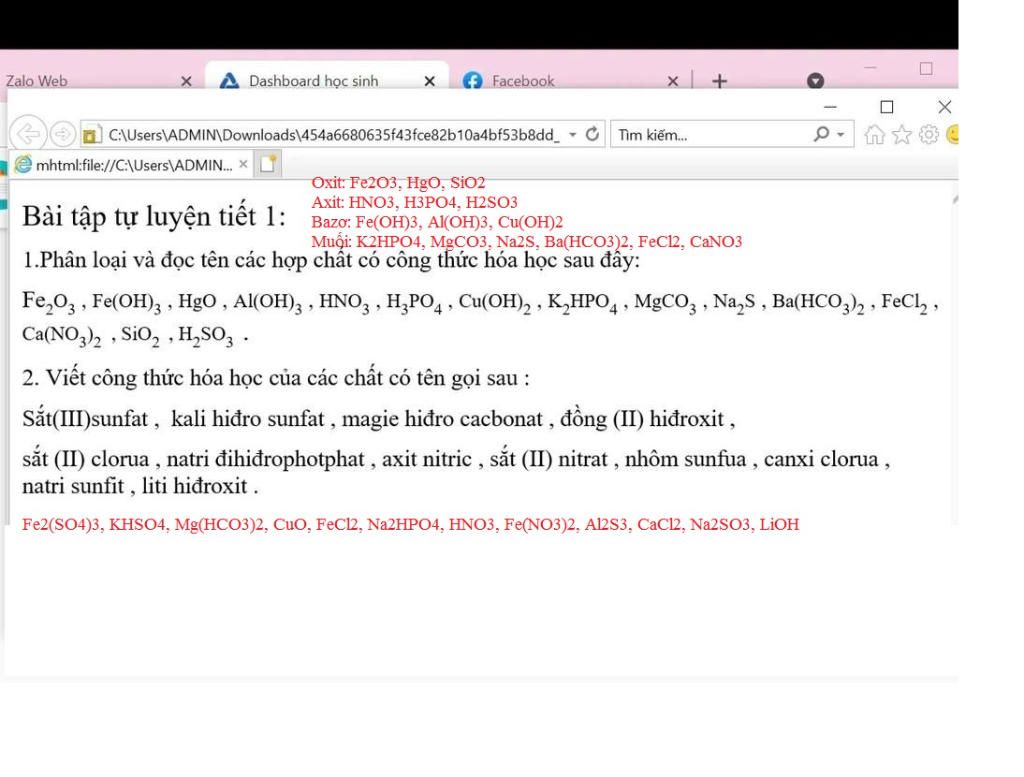Close the Internet Explorer window
The image size is (1024, 777).
click(x=944, y=106)
